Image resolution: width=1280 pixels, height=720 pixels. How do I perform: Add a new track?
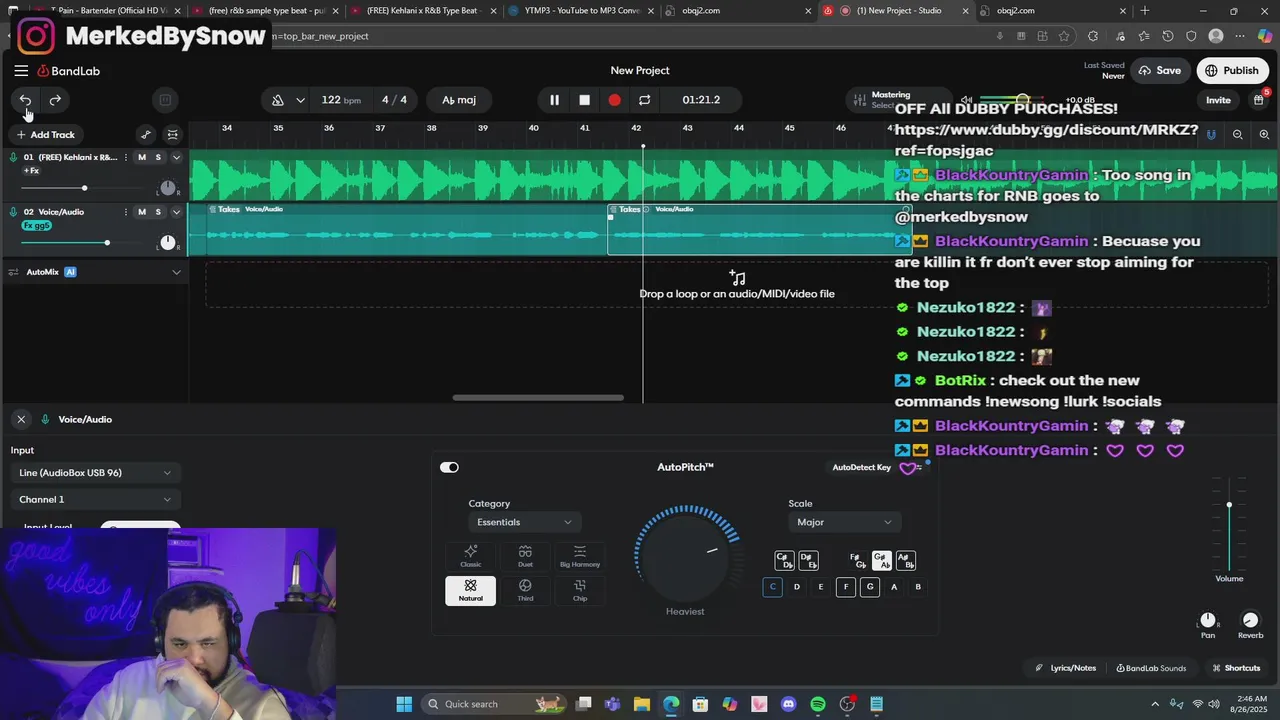click(45, 134)
